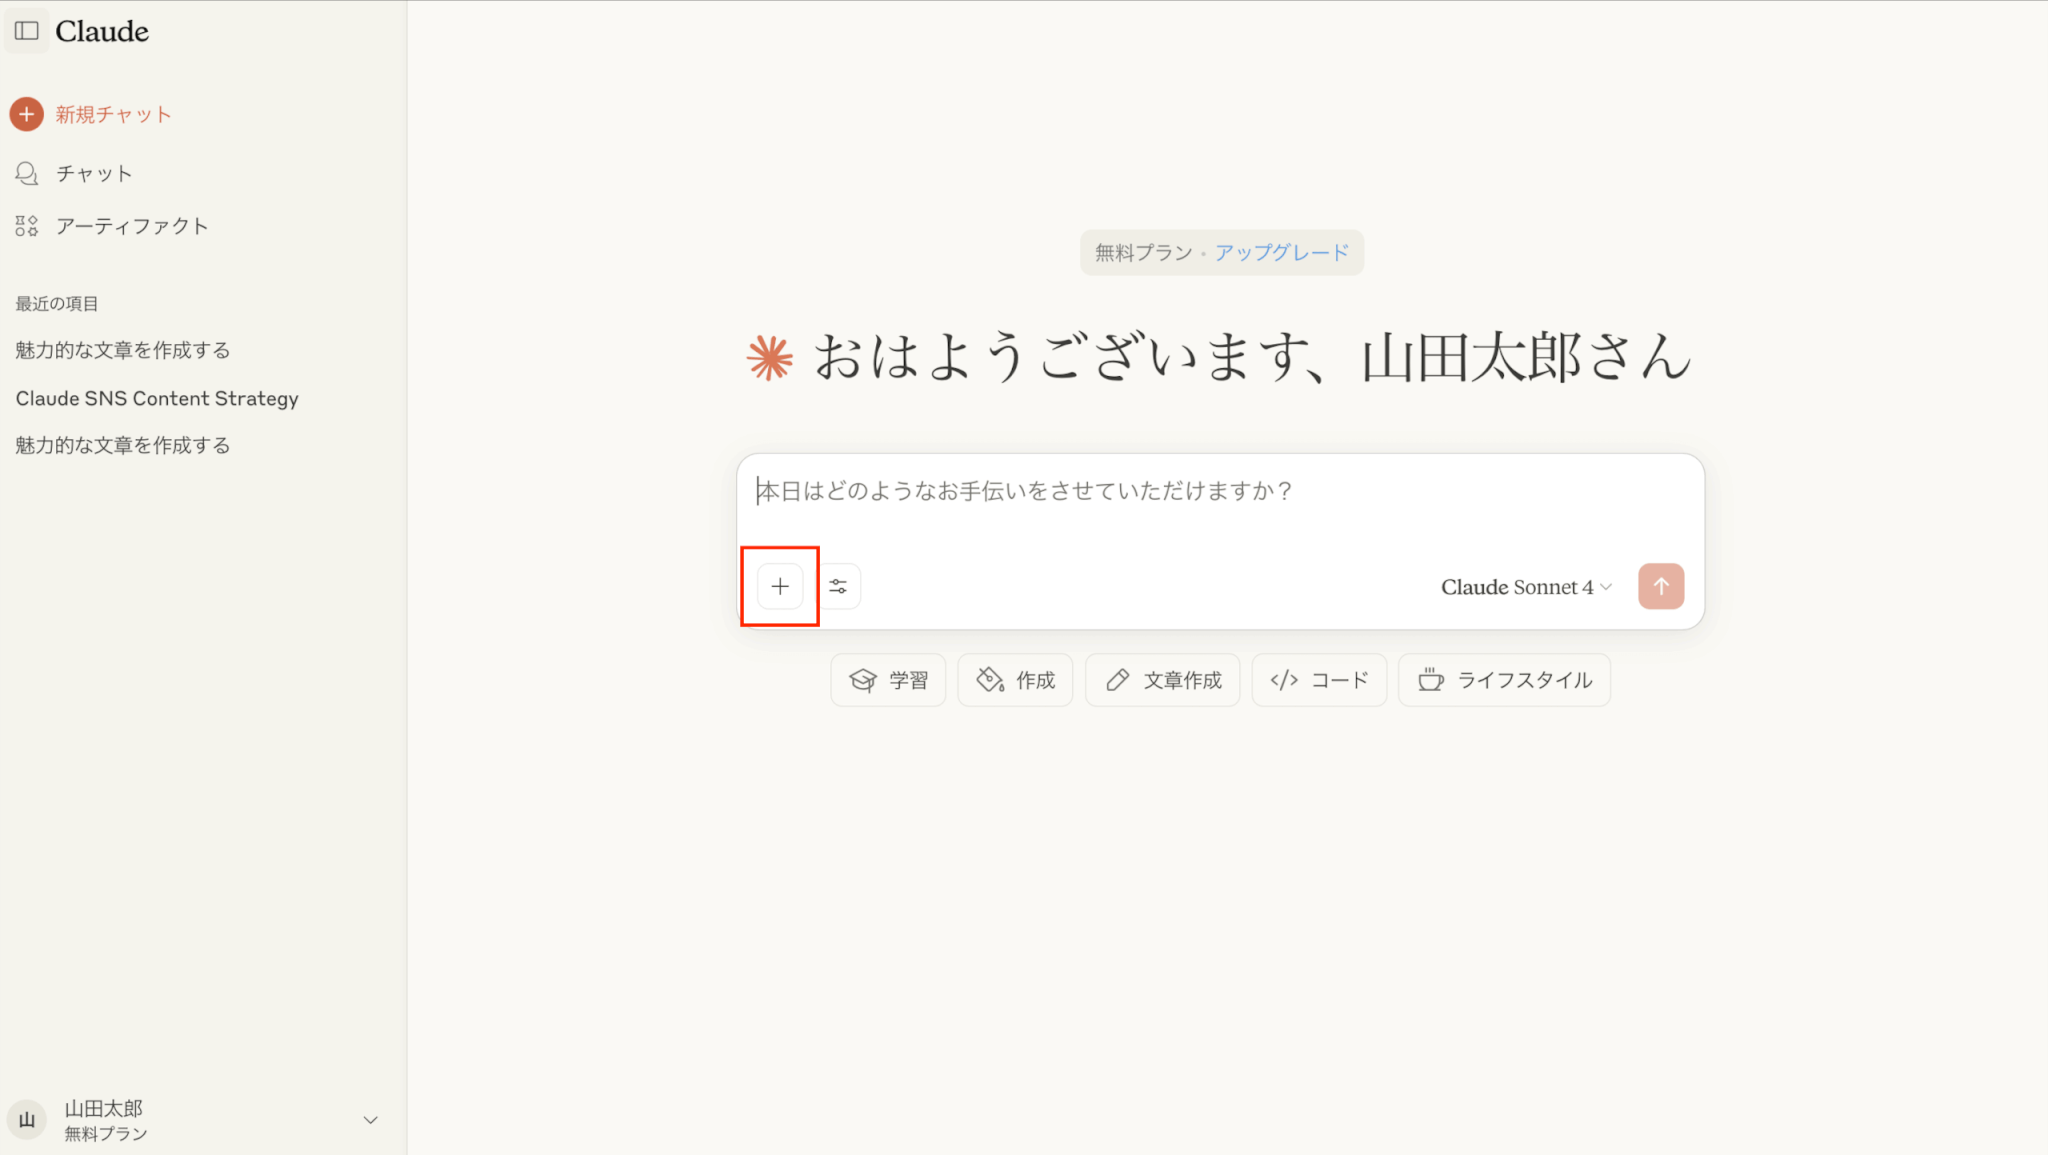Image resolution: width=2048 pixels, height=1155 pixels.
Task: Open first 魅力的な文章を作成する recent item
Action: point(123,350)
